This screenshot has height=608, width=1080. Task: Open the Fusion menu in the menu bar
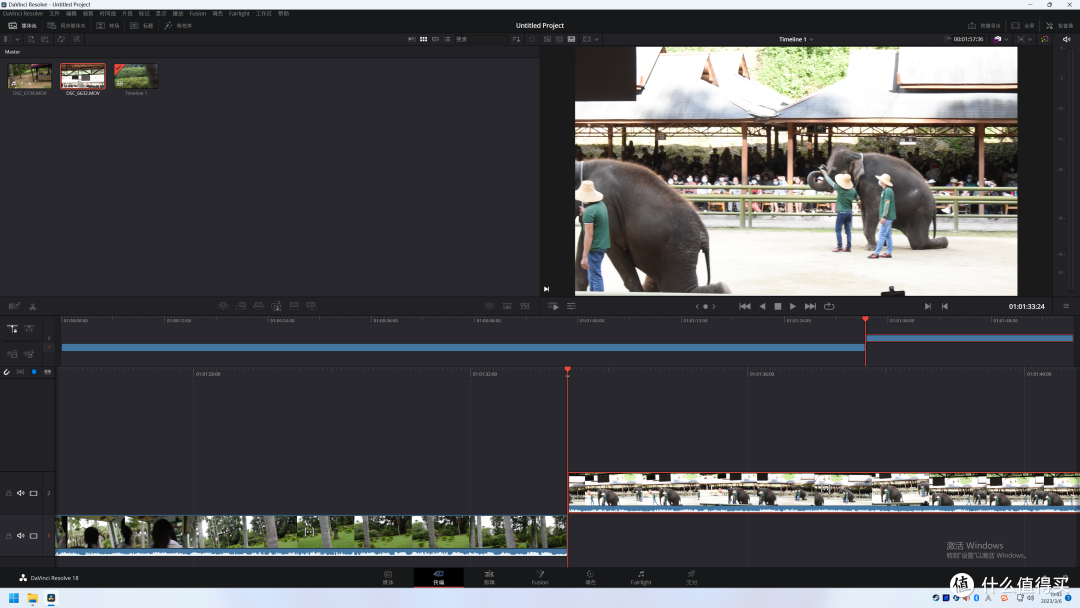pyautogui.click(x=198, y=14)
